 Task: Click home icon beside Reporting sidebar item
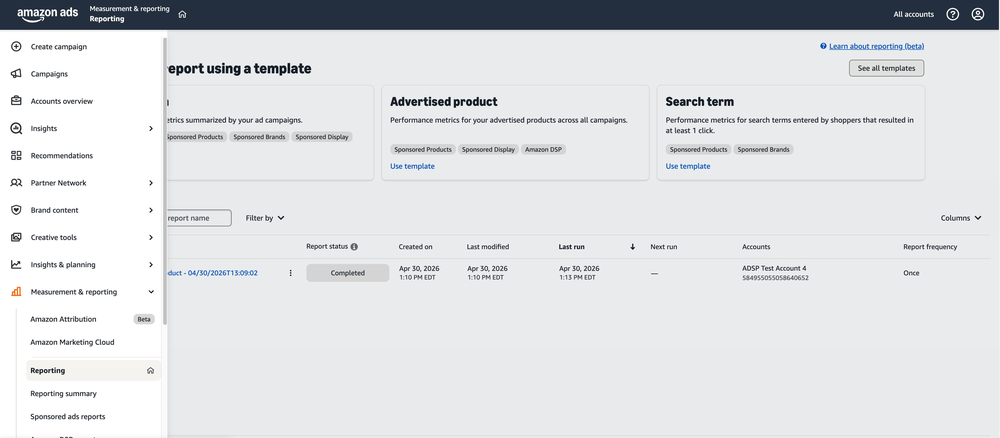(151, 370)
